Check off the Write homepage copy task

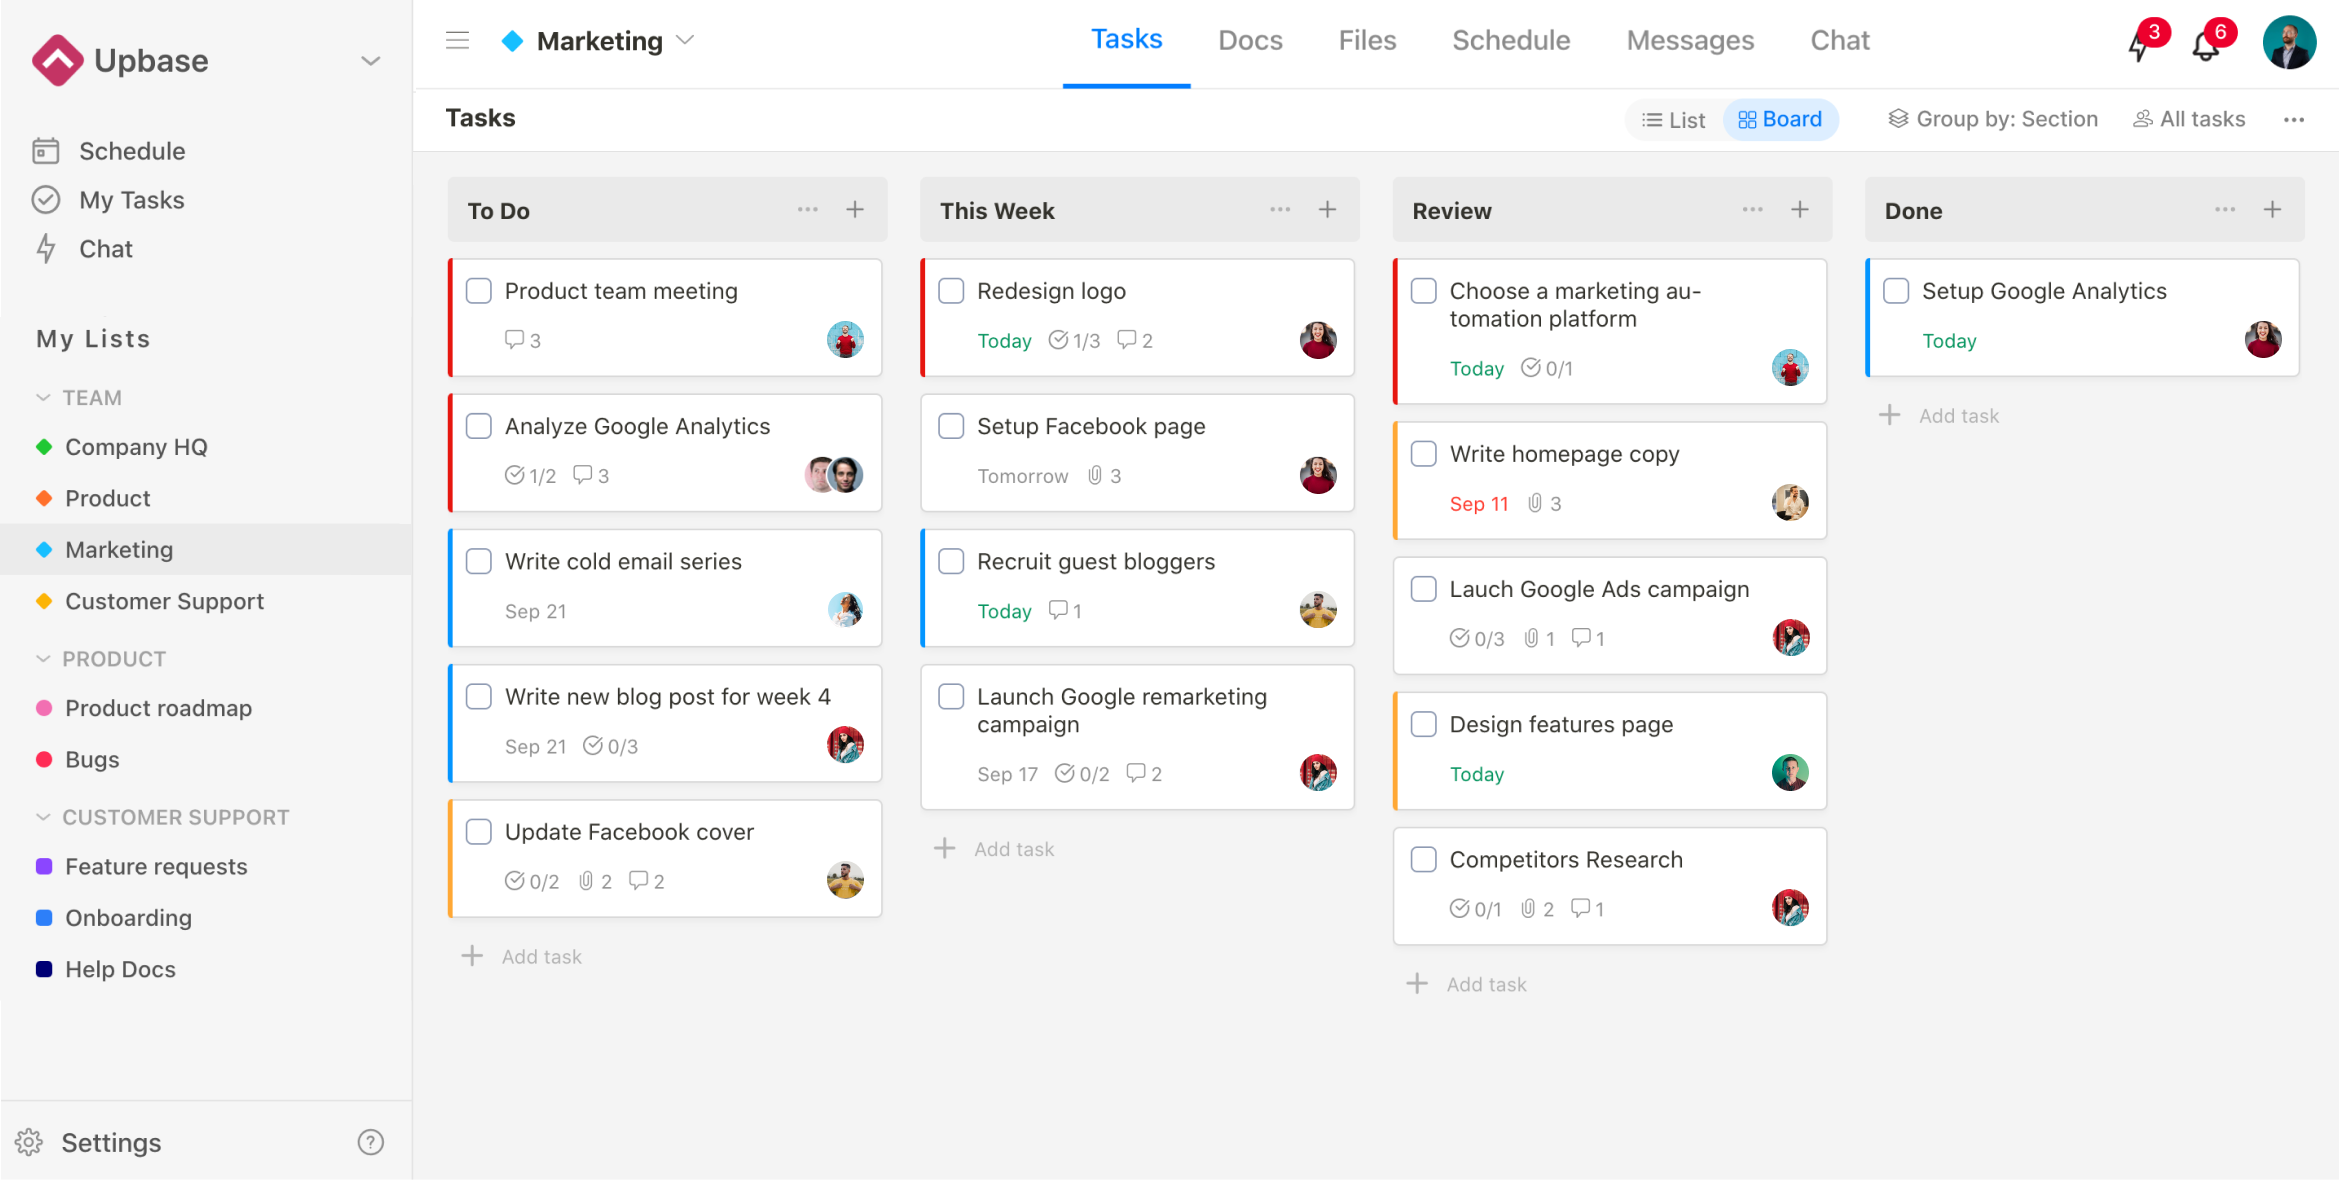tap(1423, 453)
